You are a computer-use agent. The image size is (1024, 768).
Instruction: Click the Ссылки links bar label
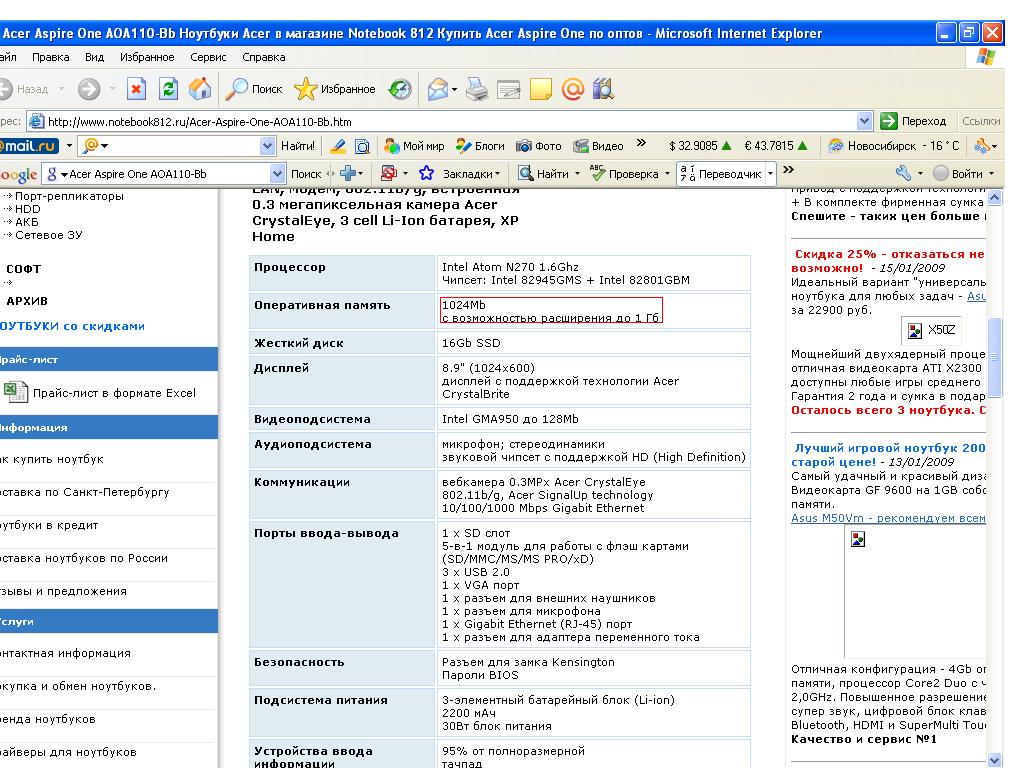point(981,121)
